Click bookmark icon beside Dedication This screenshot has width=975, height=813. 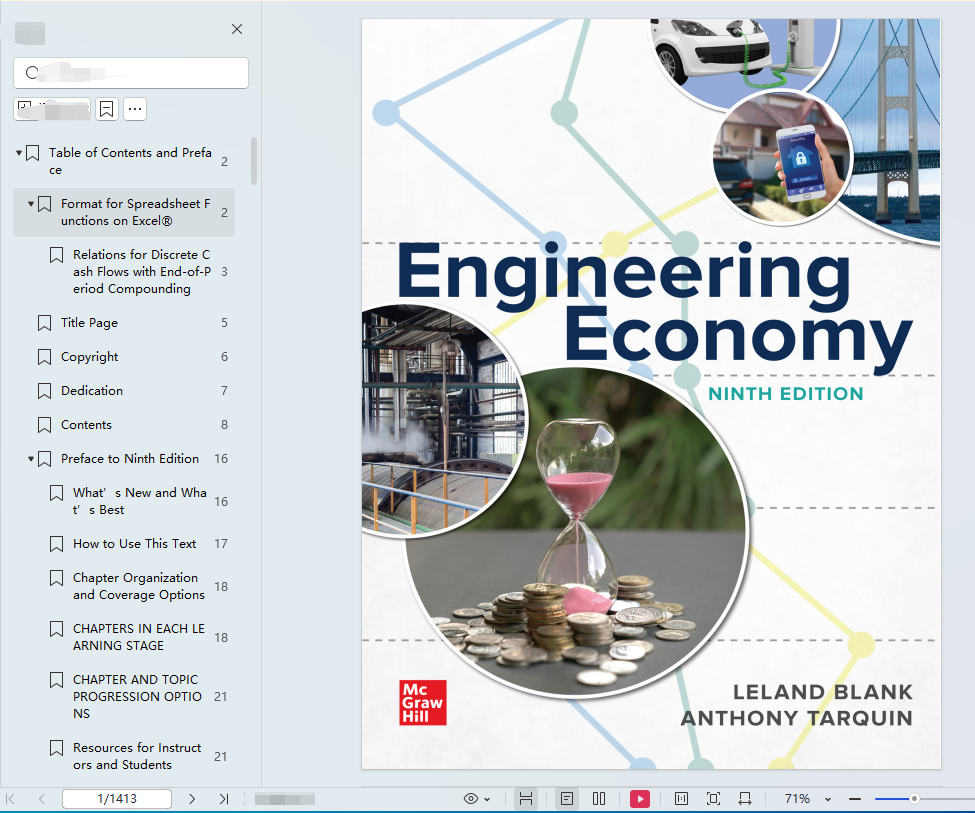pos(44,391)
